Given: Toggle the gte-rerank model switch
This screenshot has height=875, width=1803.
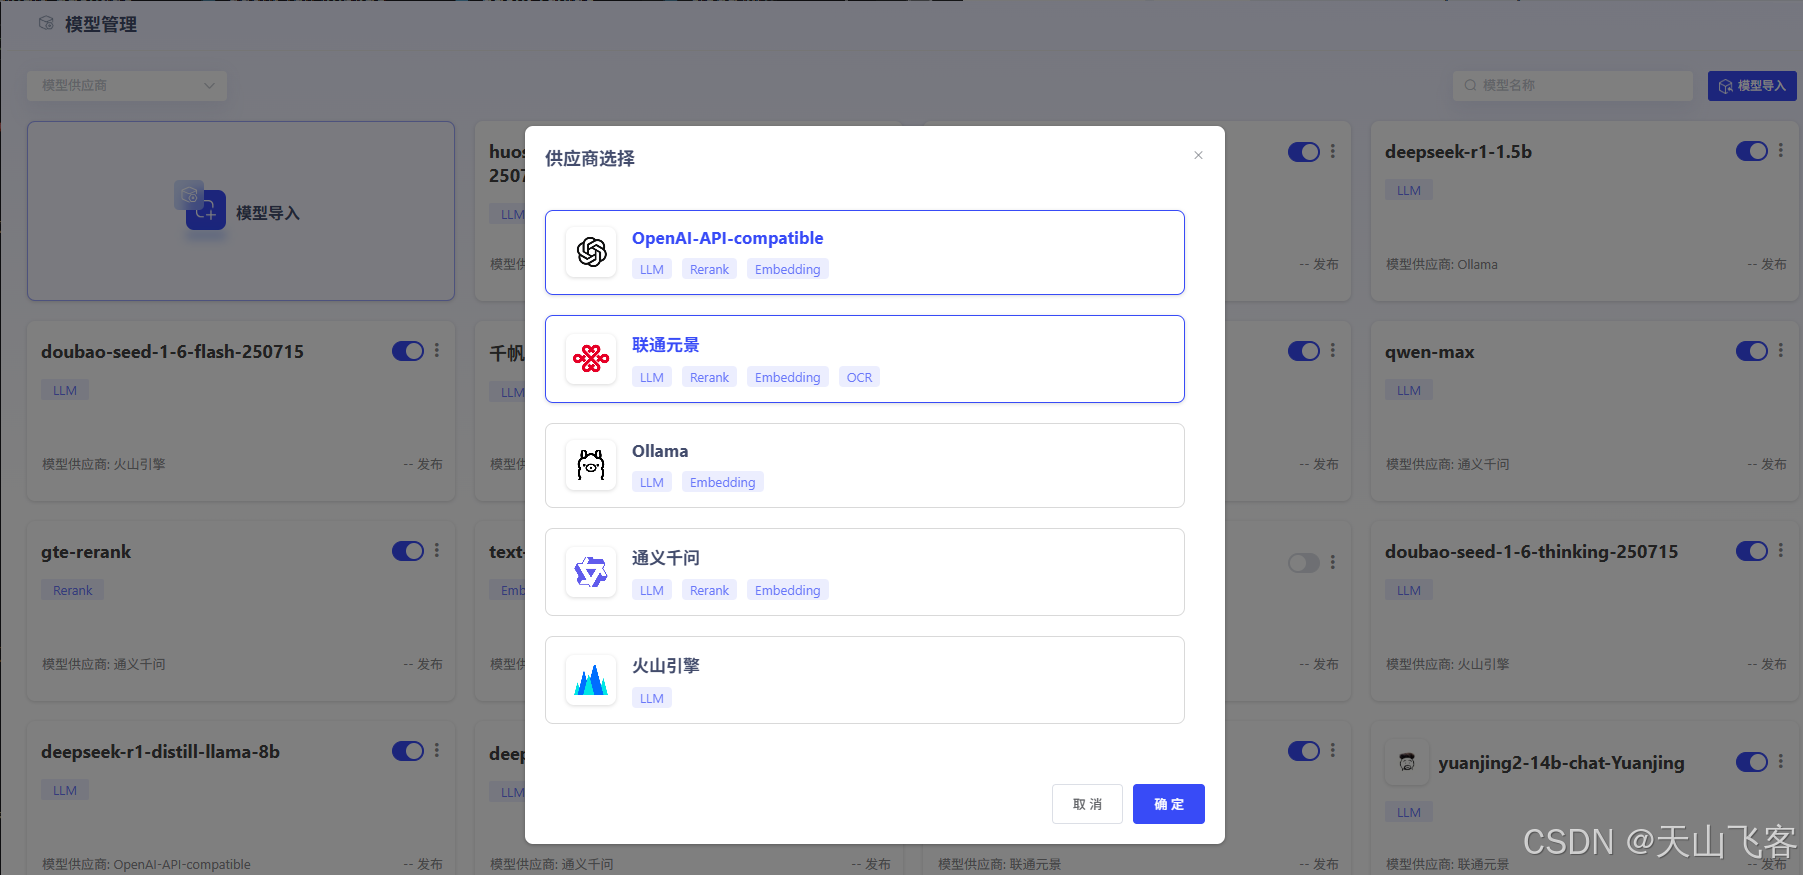Looking at the screenshot, I should [408, 551].
